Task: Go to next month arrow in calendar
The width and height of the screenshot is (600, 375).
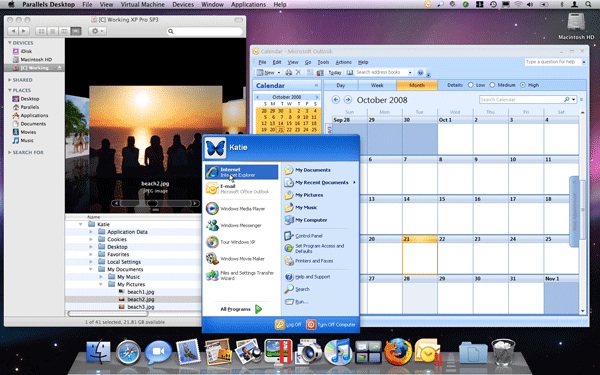Action: click(x=347, y=100)
